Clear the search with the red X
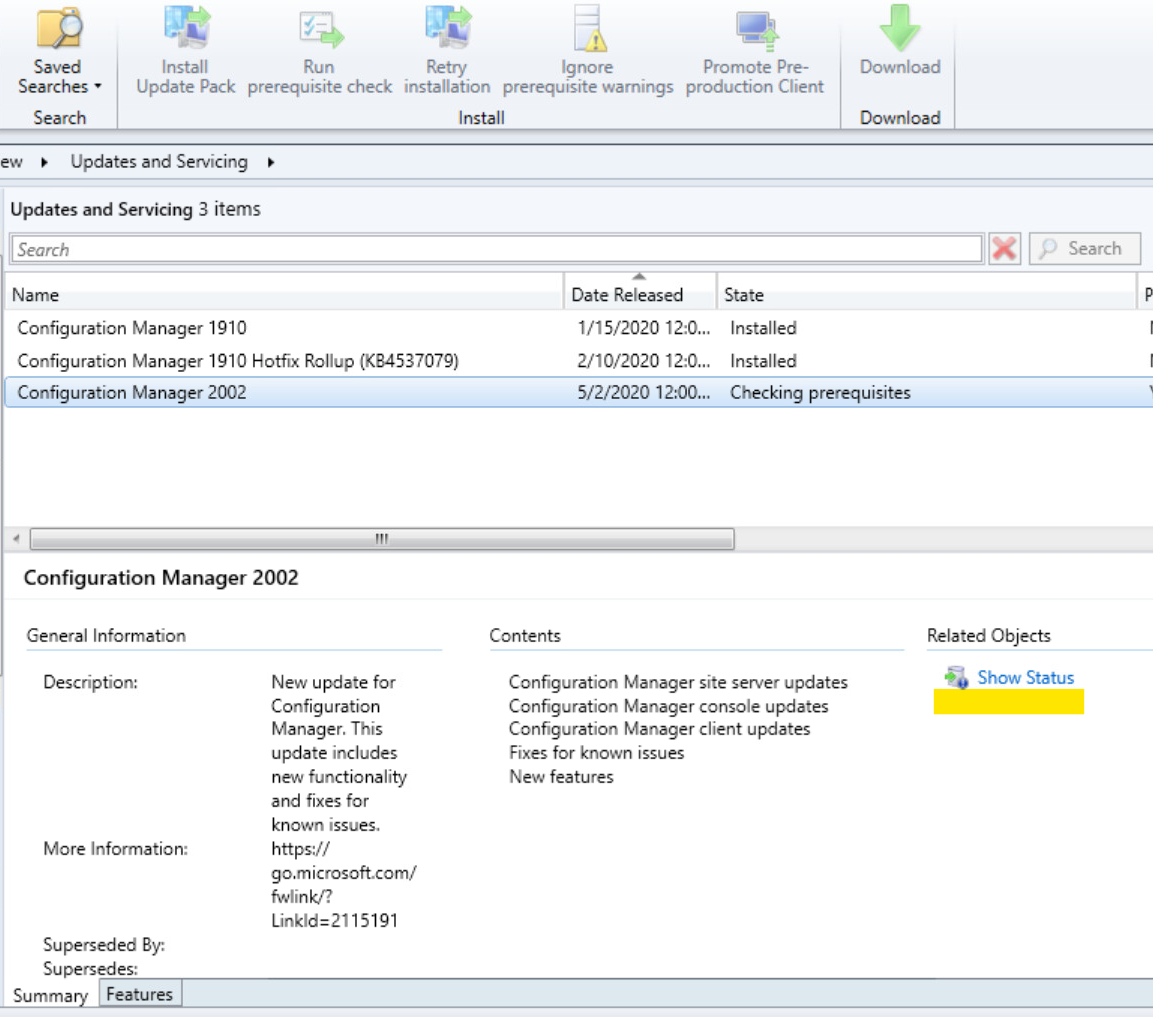The width and height of the screenshot is (1153, 1017). click(1004, 249)
